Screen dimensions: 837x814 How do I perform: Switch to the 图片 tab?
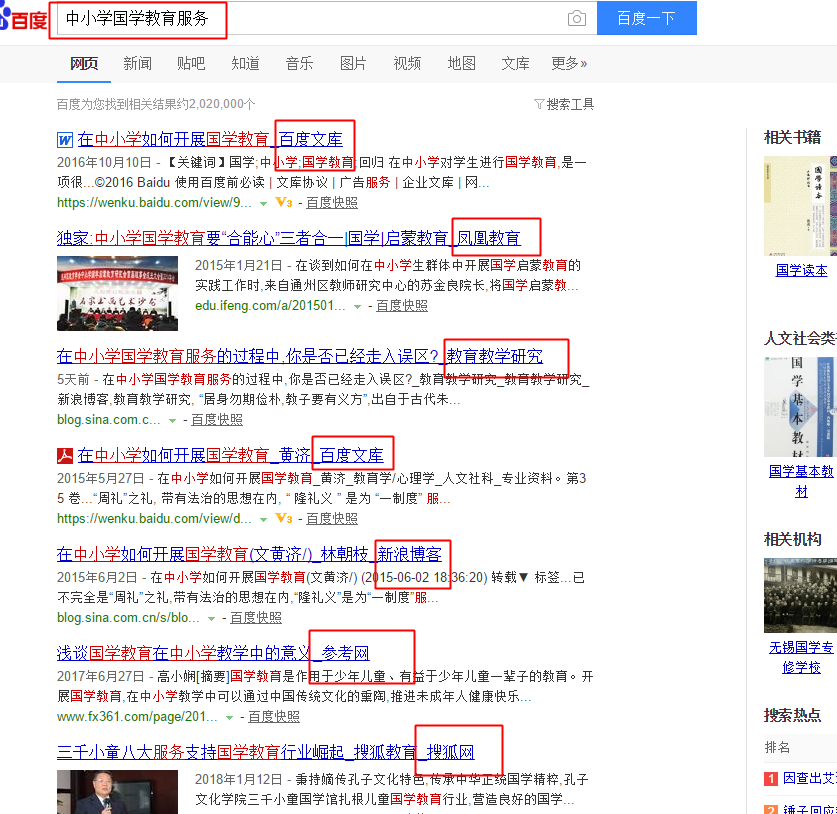(x=353, y=64)
